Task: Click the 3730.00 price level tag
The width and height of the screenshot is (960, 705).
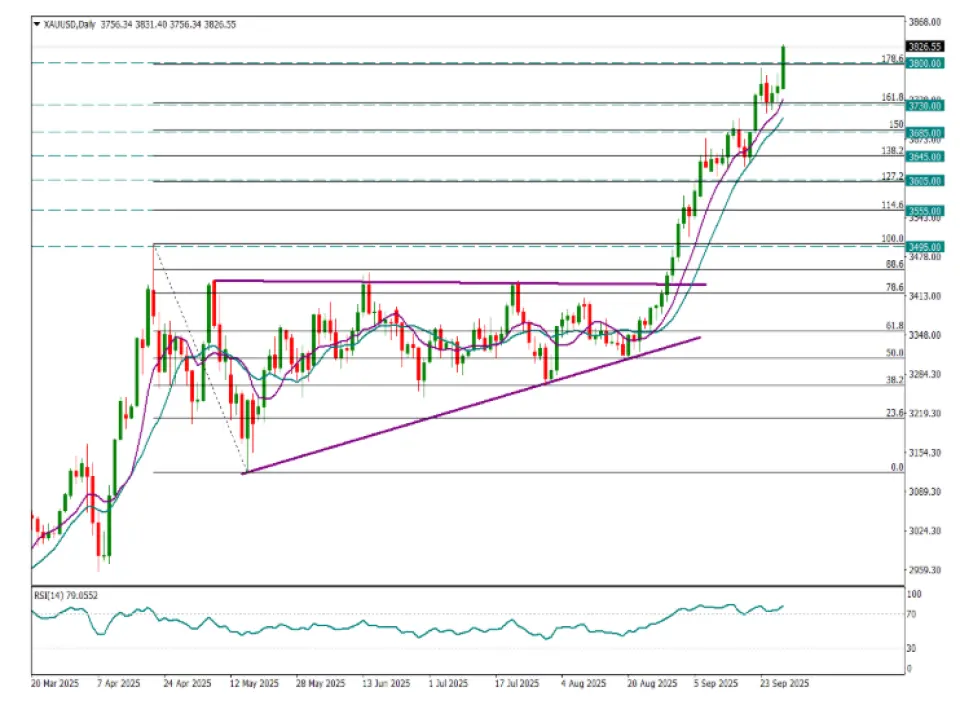Action: 924,104
